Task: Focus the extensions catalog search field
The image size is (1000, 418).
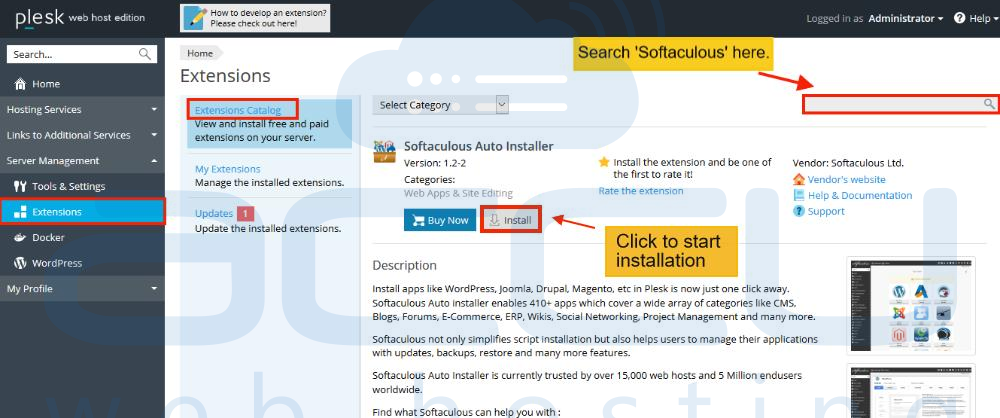Action: (900, 104)
